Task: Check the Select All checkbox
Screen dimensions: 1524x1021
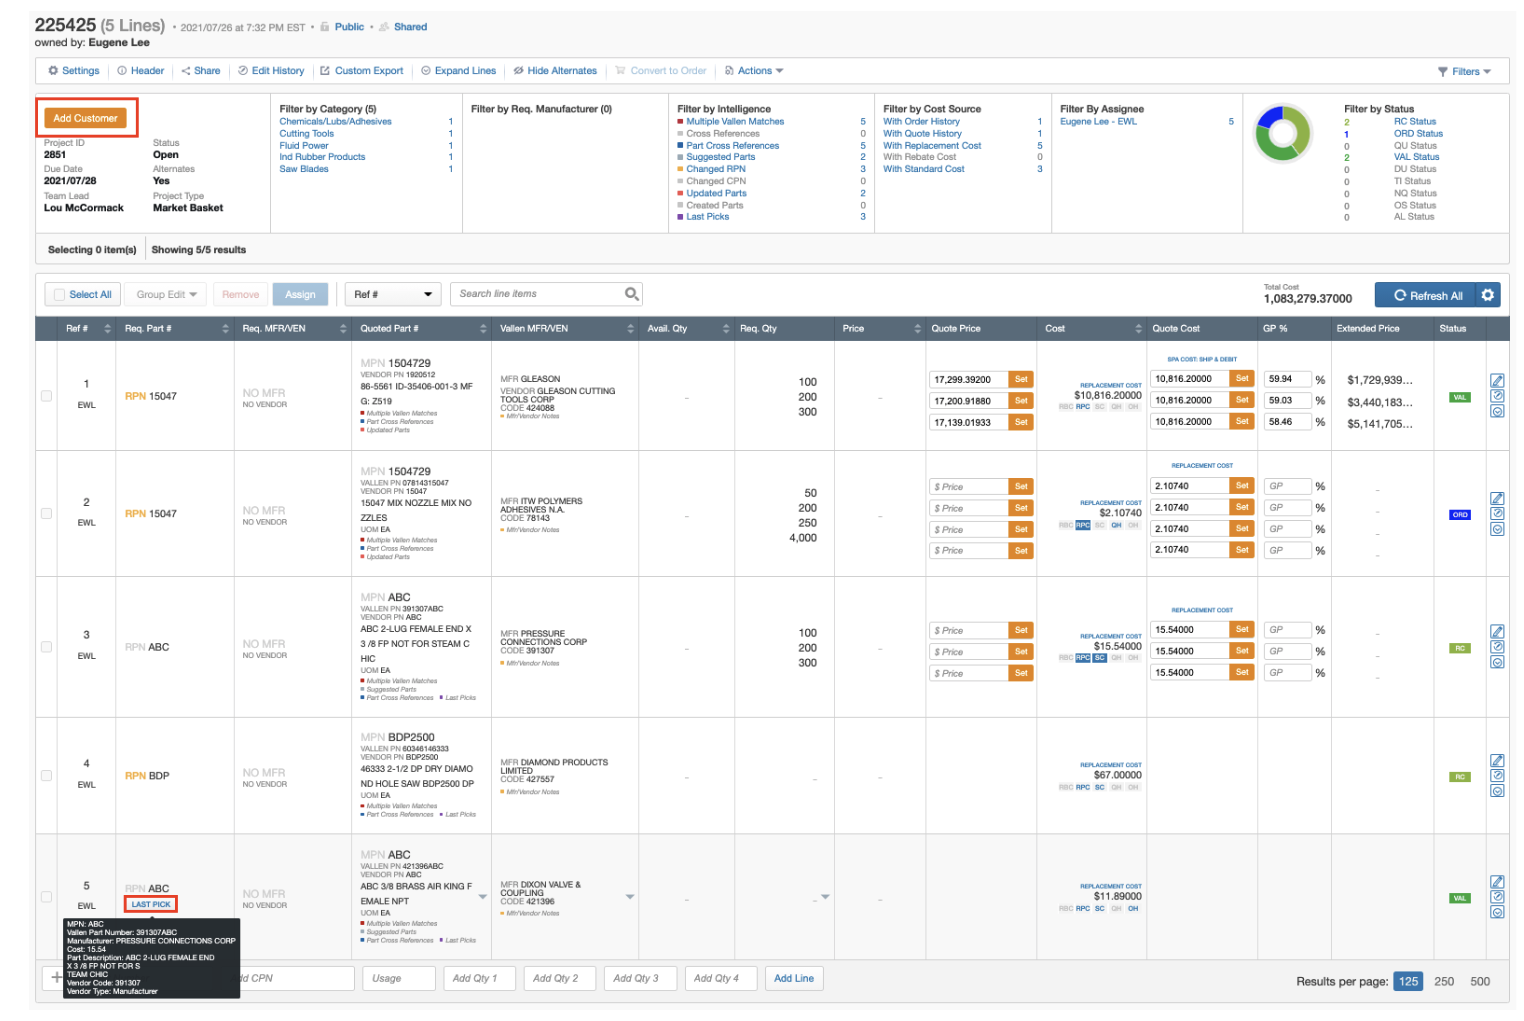Action: (x=59, y=294)
